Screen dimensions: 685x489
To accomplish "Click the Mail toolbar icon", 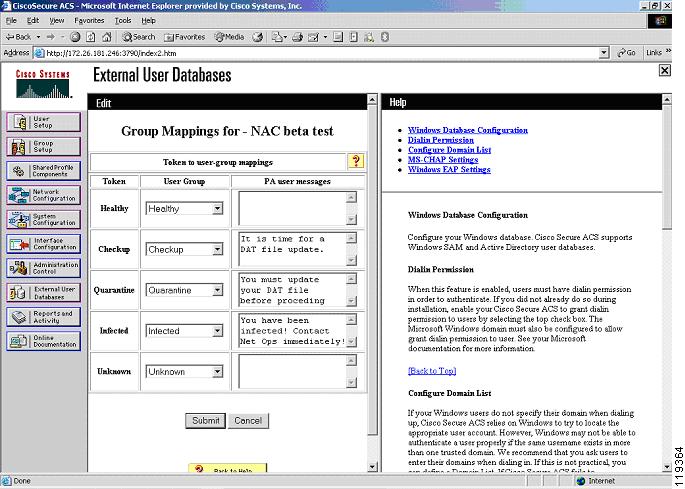I will point(277,37).
